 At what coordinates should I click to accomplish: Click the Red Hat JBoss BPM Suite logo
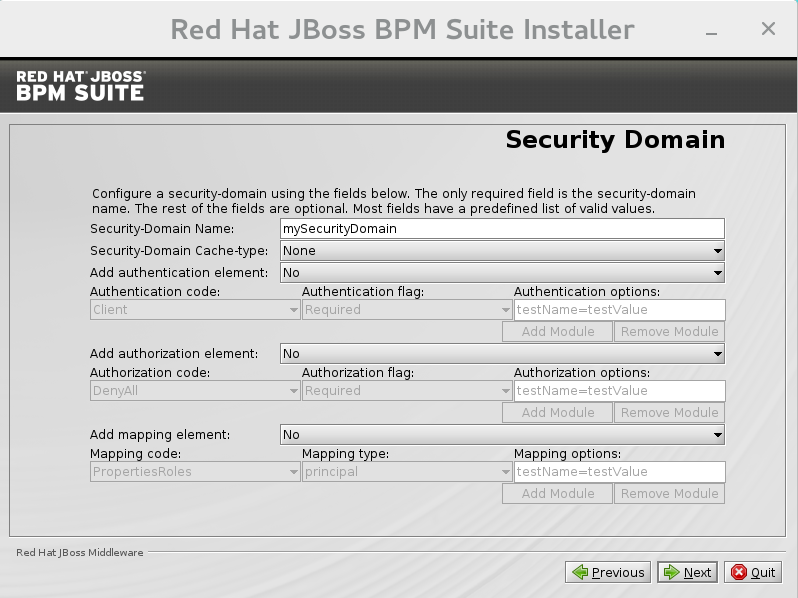pyautogui.click(x=80, y=85)
